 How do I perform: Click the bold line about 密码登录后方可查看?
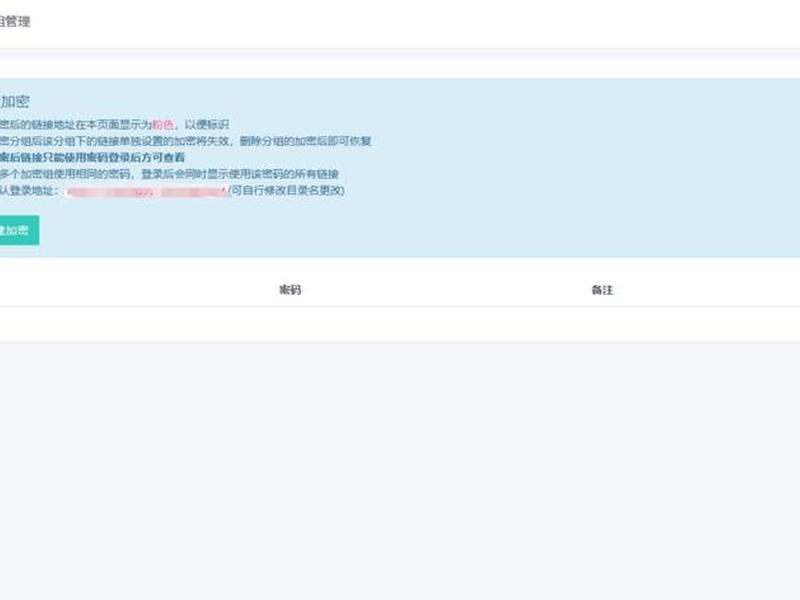[92, 158]
